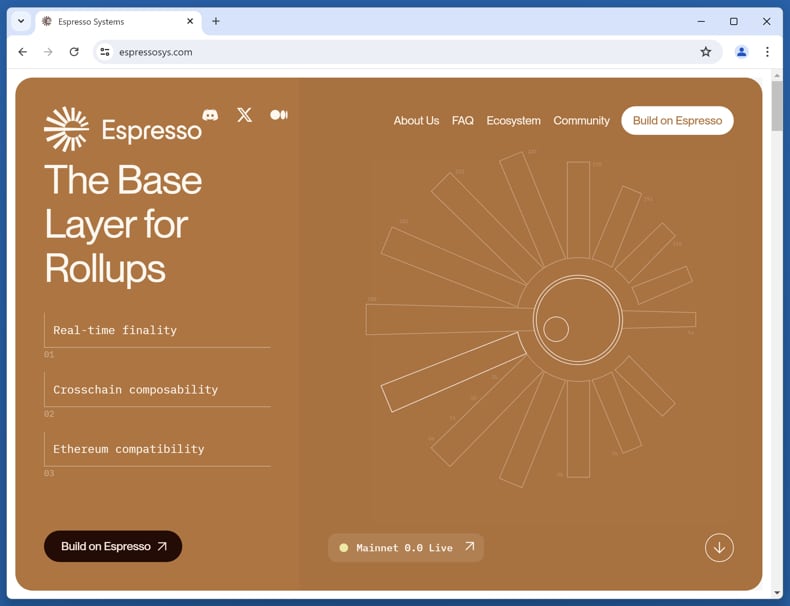Click white Build on Espresso header button
The height and width of the screenshot is (606, 790).
point(677,120)
